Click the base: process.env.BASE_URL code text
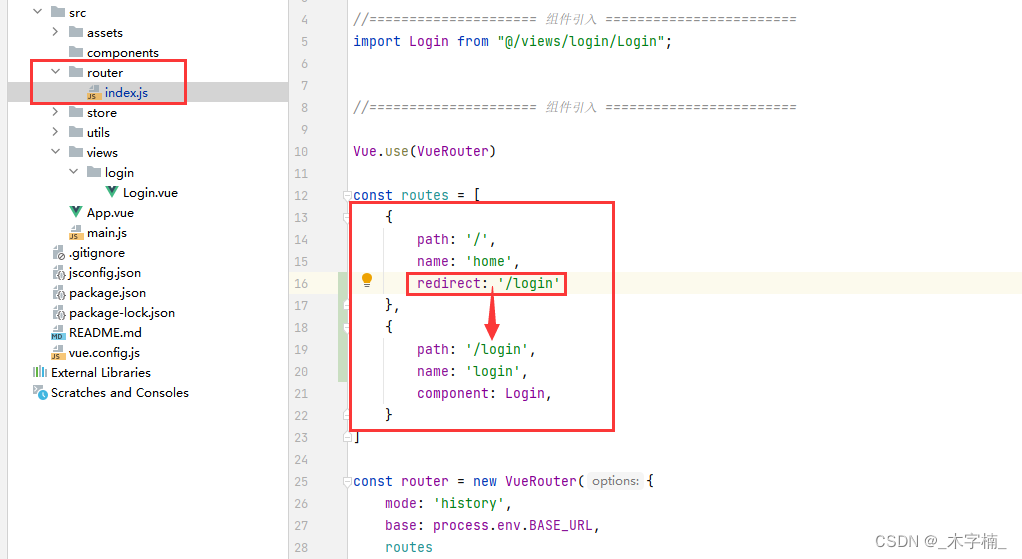The image size is (1022, 559). click(492, 525)
